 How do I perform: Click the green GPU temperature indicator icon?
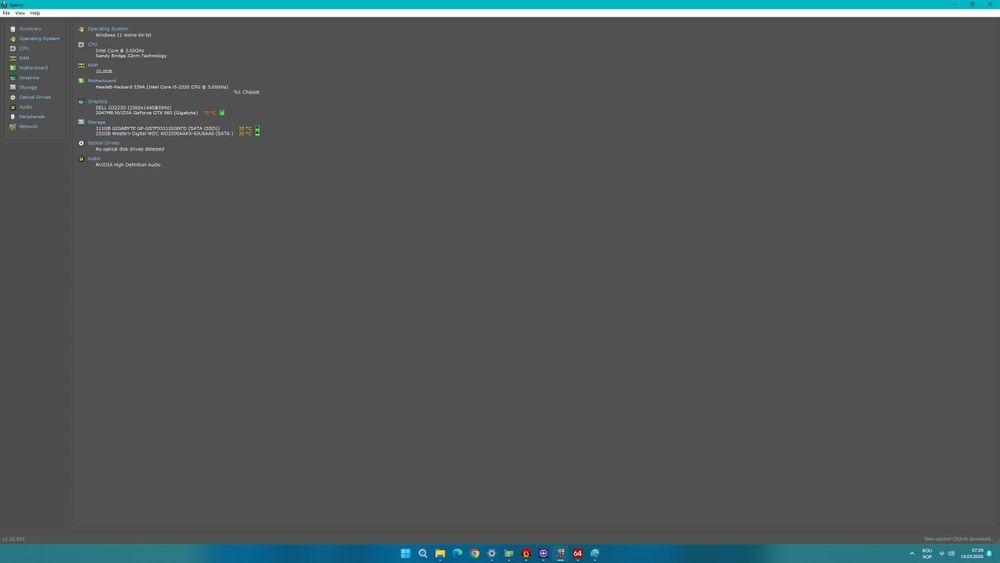coord(222,113)
